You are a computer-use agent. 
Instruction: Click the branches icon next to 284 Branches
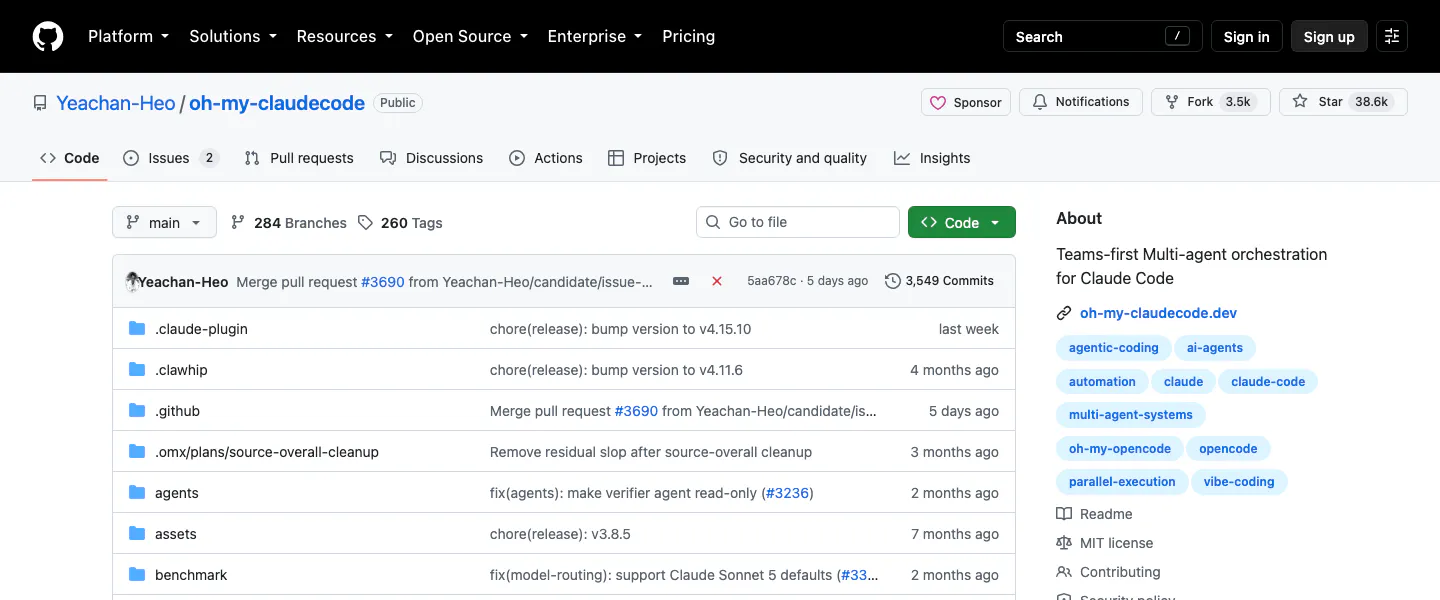238,223
